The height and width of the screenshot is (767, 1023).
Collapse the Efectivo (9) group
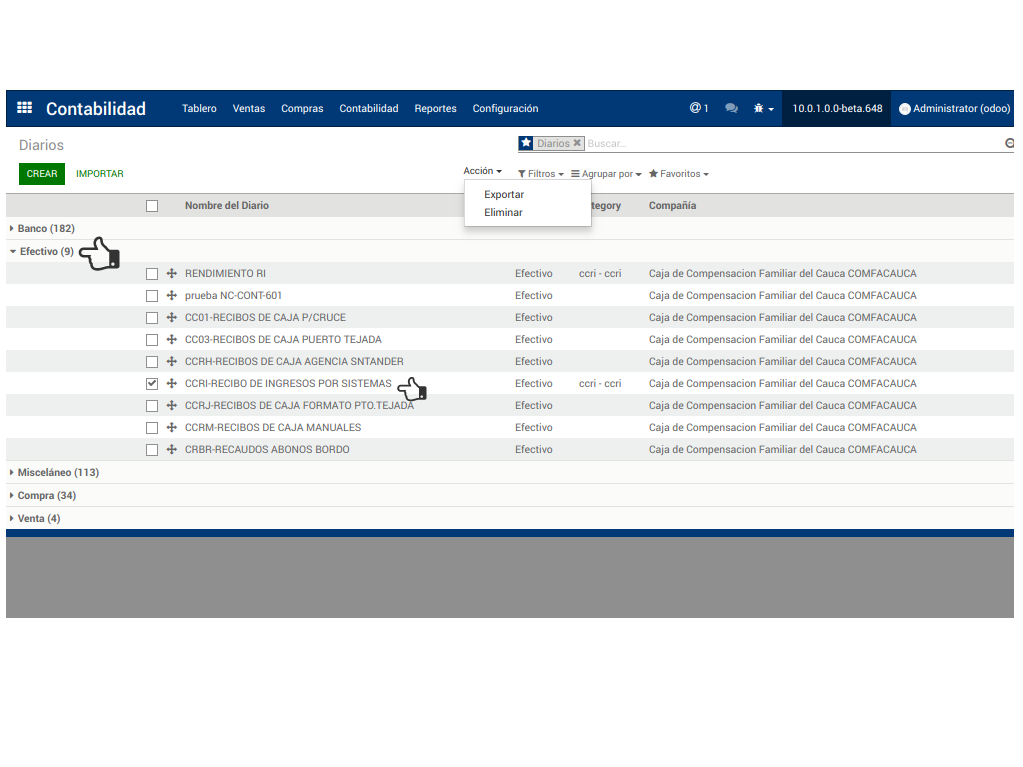(x=45, y=252)
